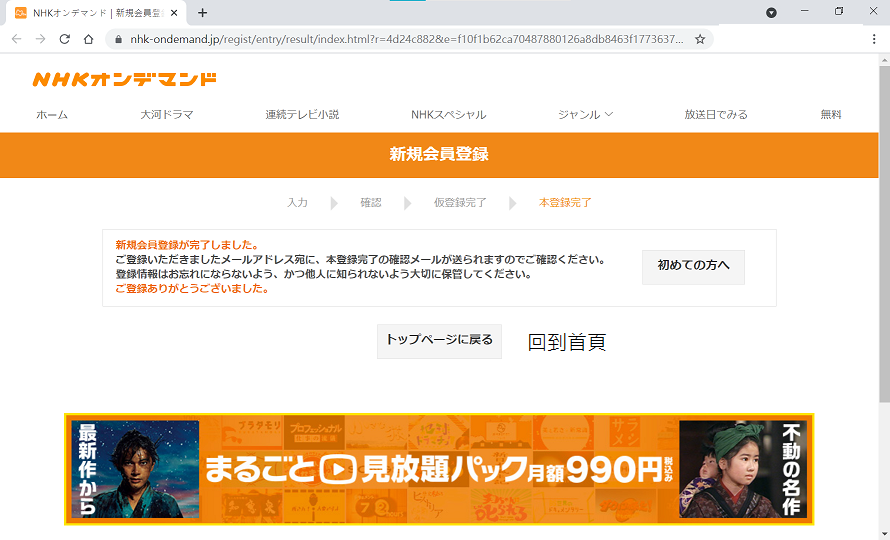Reload the page with the refresh icon
The height and width of the screenshot is (540, 890).
(65, 39)
